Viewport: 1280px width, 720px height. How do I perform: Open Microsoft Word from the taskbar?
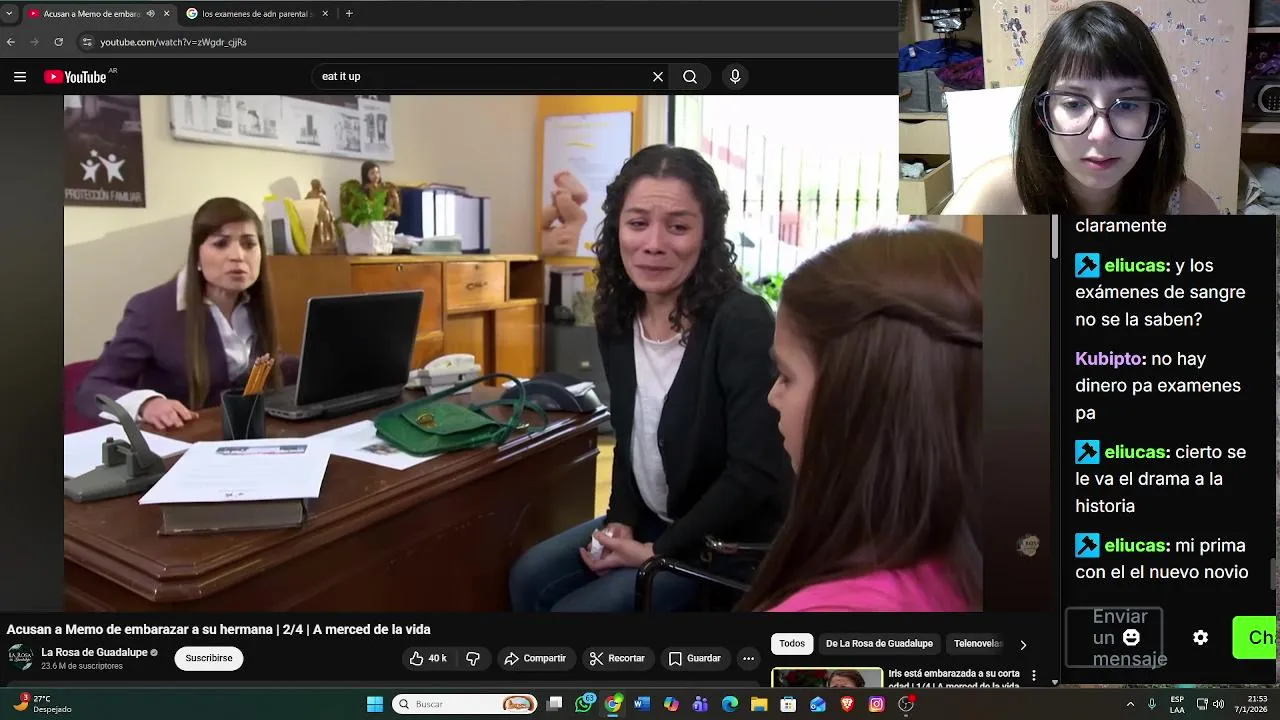pos(642,704)
